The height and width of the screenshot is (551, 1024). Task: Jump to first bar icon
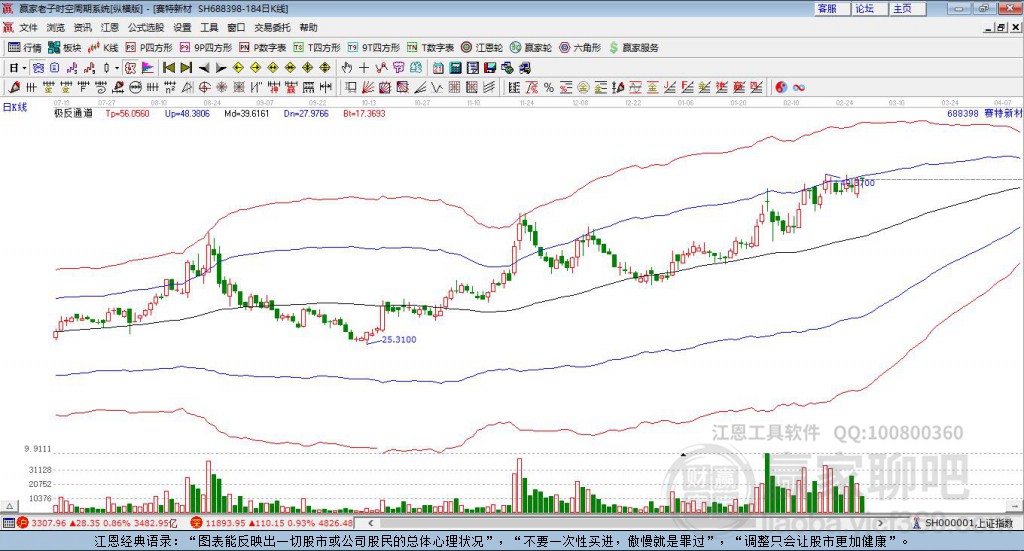click(x=168, y=68)
